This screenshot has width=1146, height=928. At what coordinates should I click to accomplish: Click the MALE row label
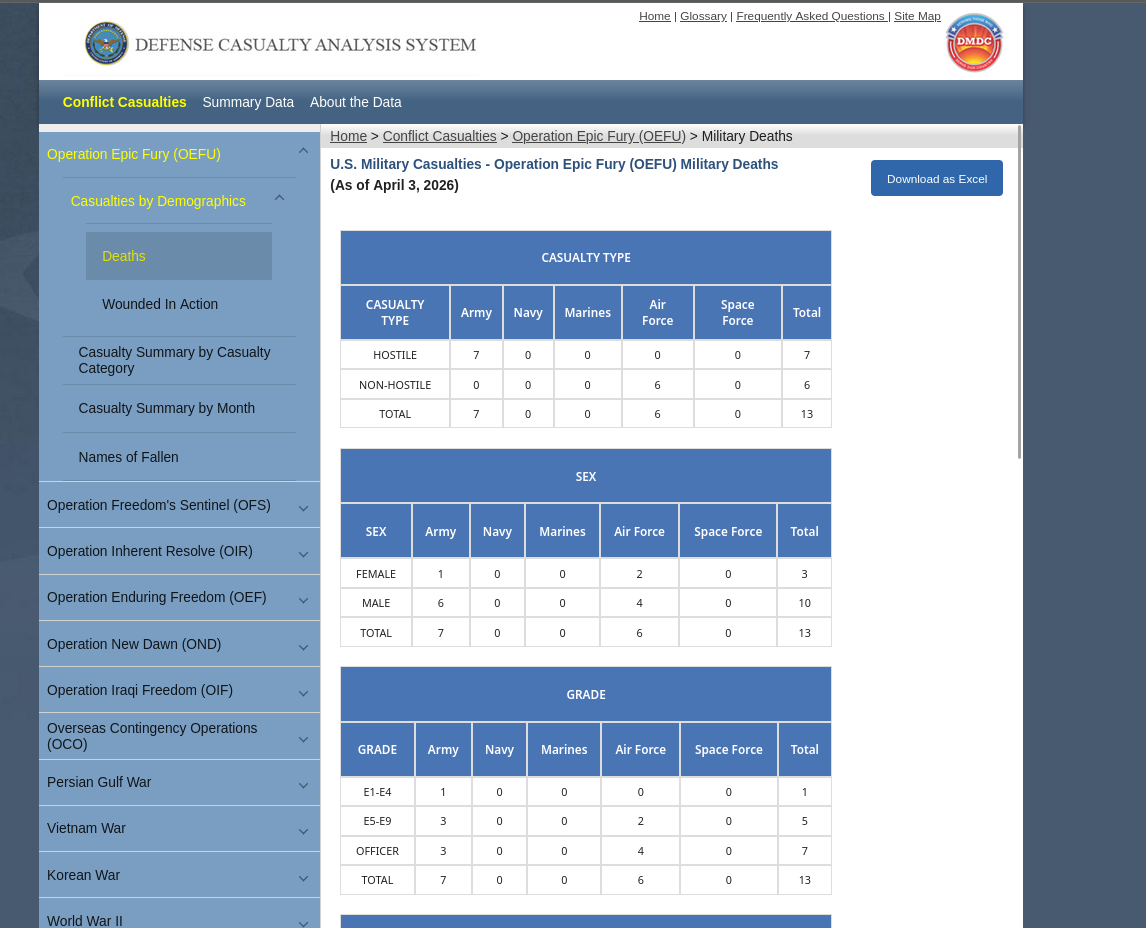point(376,603)
